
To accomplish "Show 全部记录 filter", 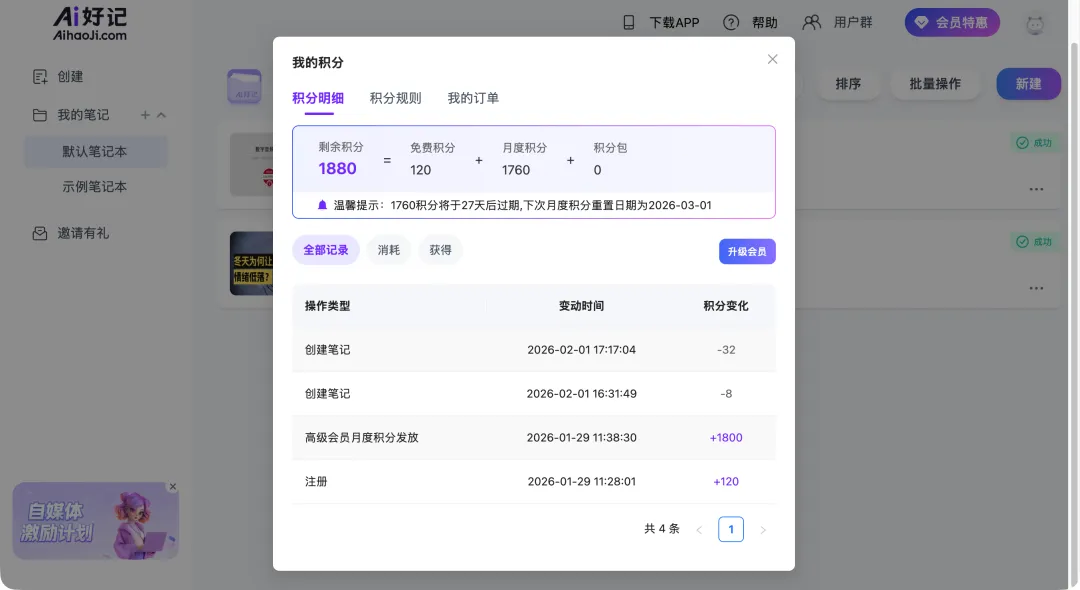I will pyautogui.click(x=326, y=250).
